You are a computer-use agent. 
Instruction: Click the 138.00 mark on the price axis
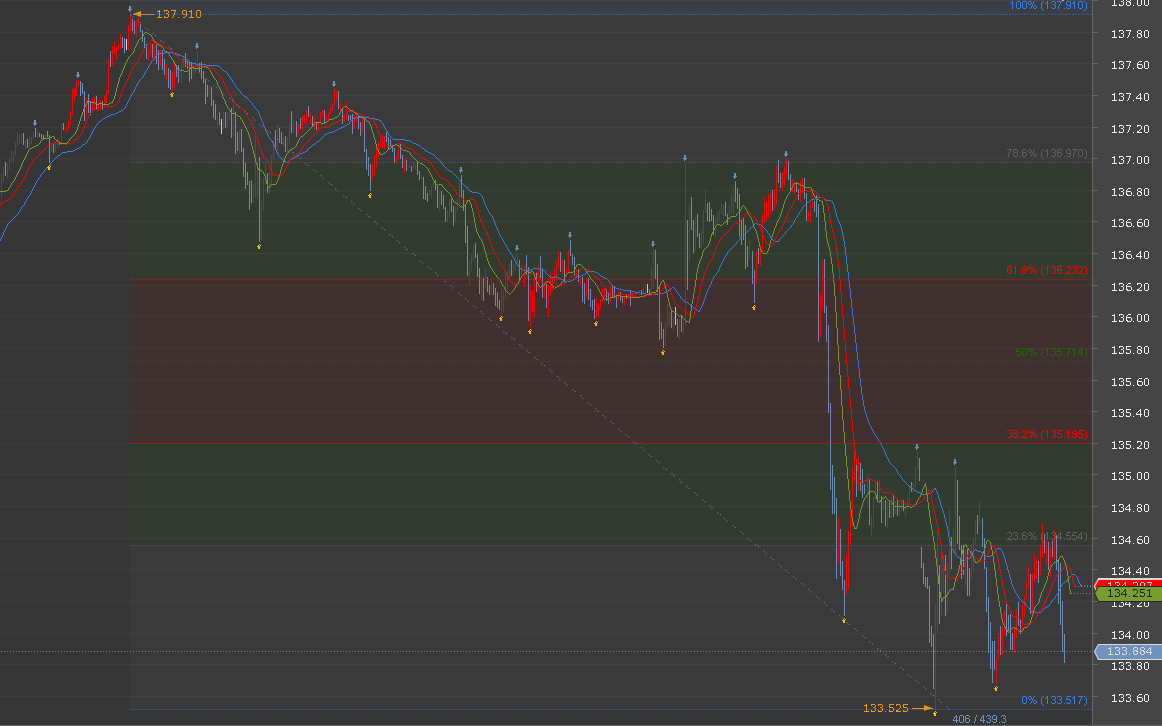tap(1129, 3)
